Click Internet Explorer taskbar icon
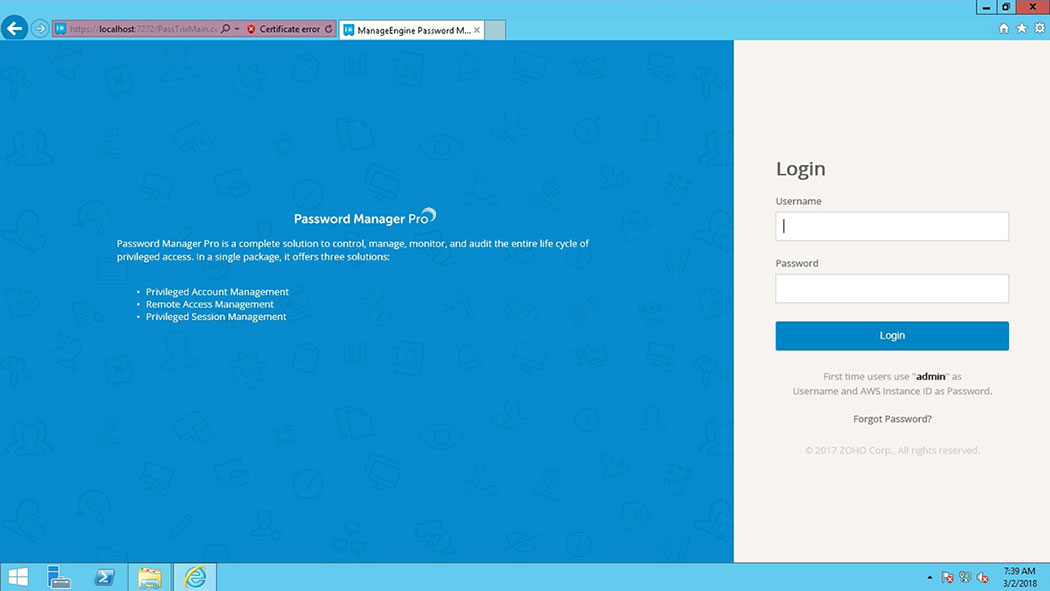 pyautogui.click(x=195, y=577)
